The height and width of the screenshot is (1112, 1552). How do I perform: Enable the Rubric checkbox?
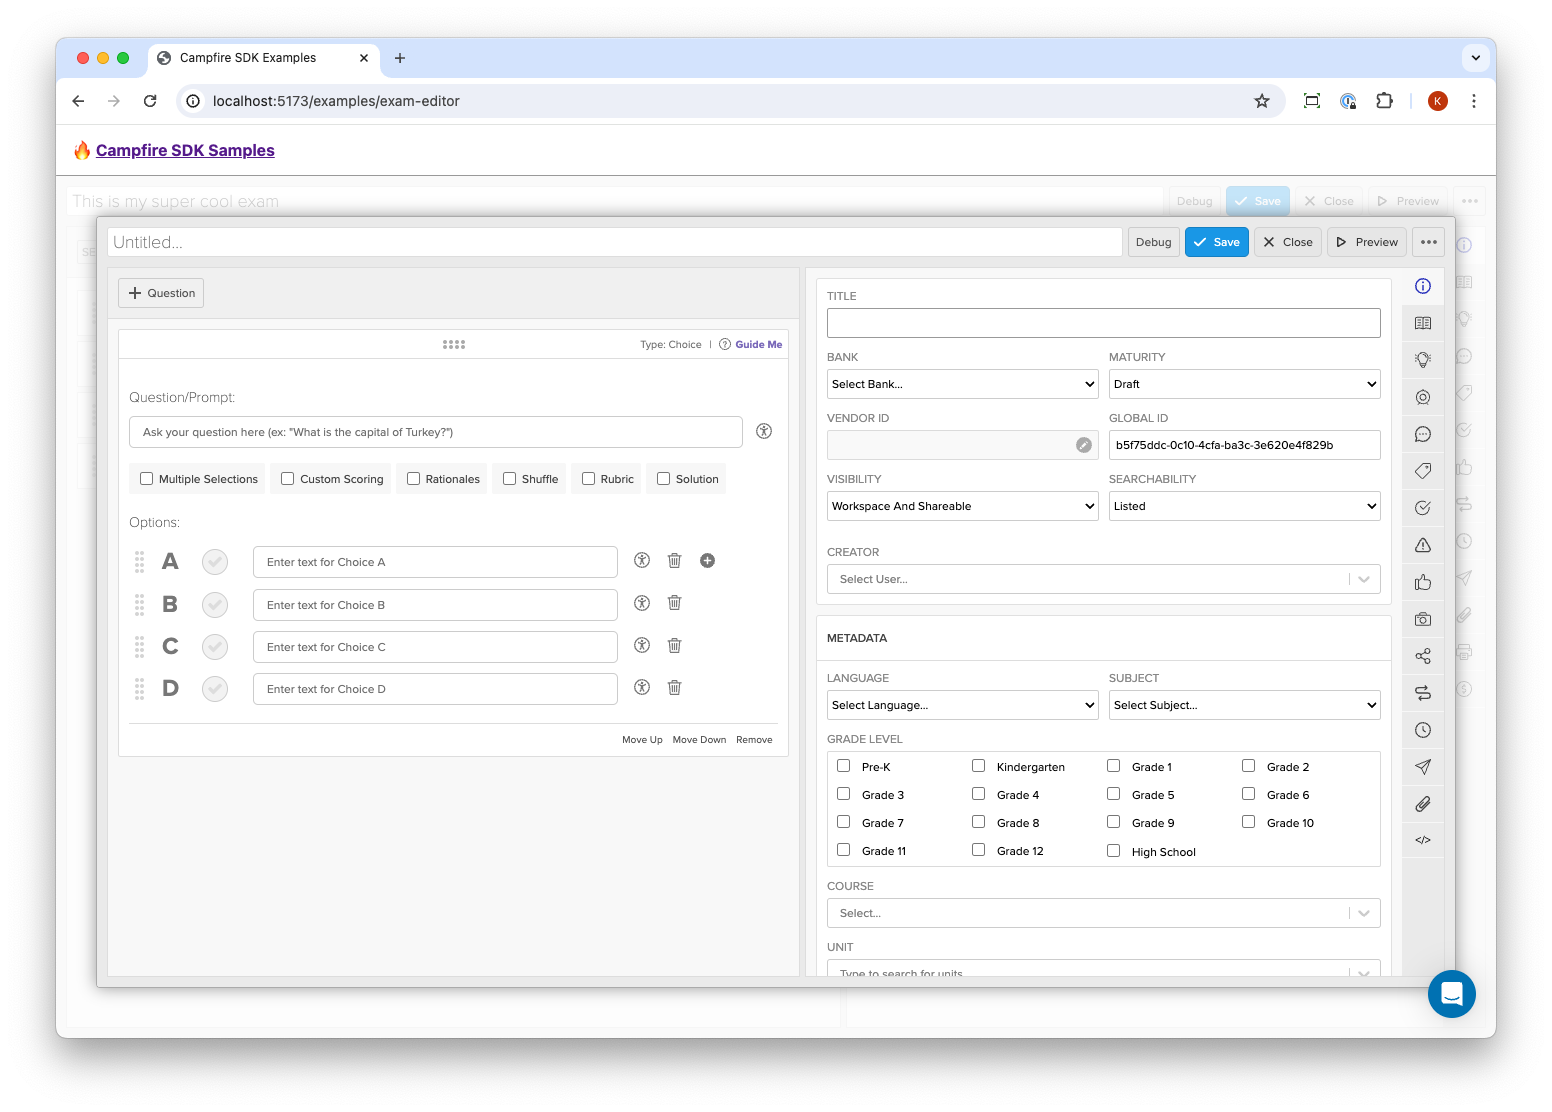pos(588,479)
